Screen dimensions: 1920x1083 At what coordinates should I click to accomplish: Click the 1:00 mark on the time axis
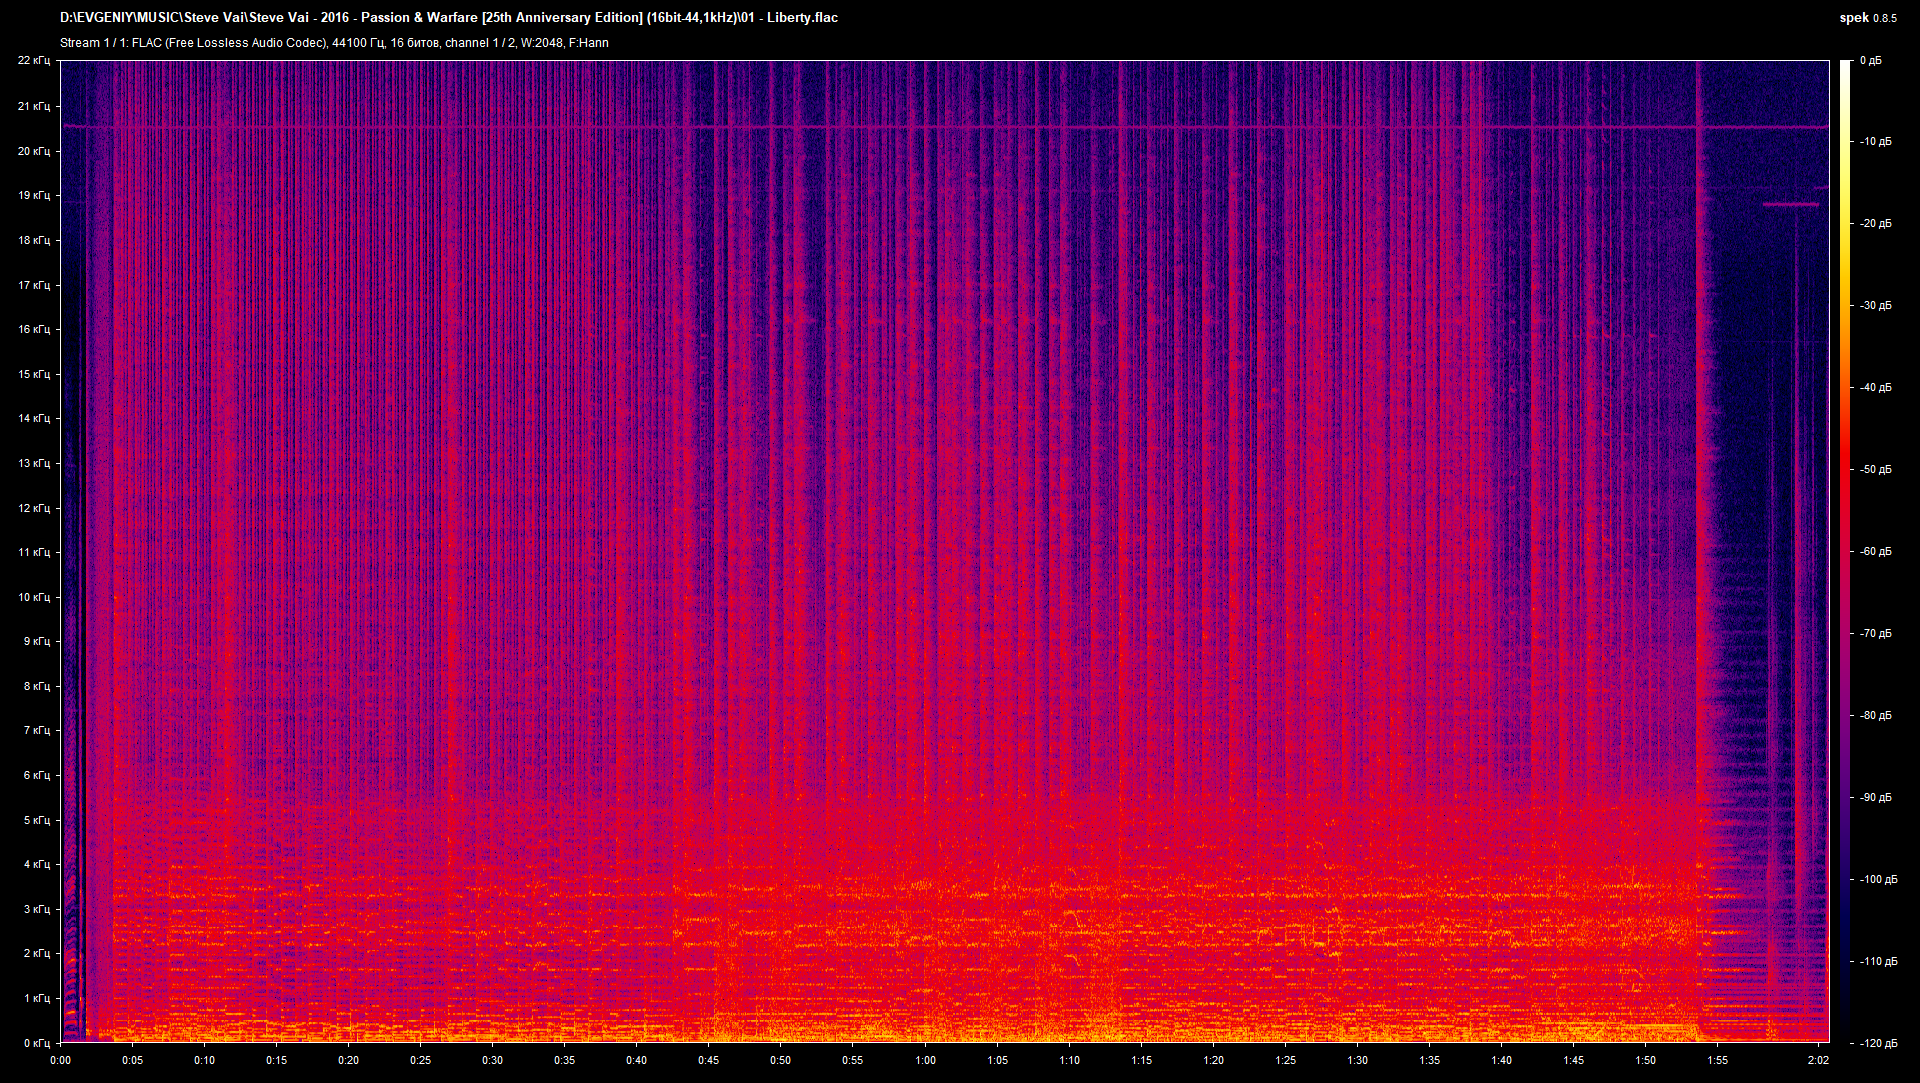pyautogui.click(x=925, y=1062)
